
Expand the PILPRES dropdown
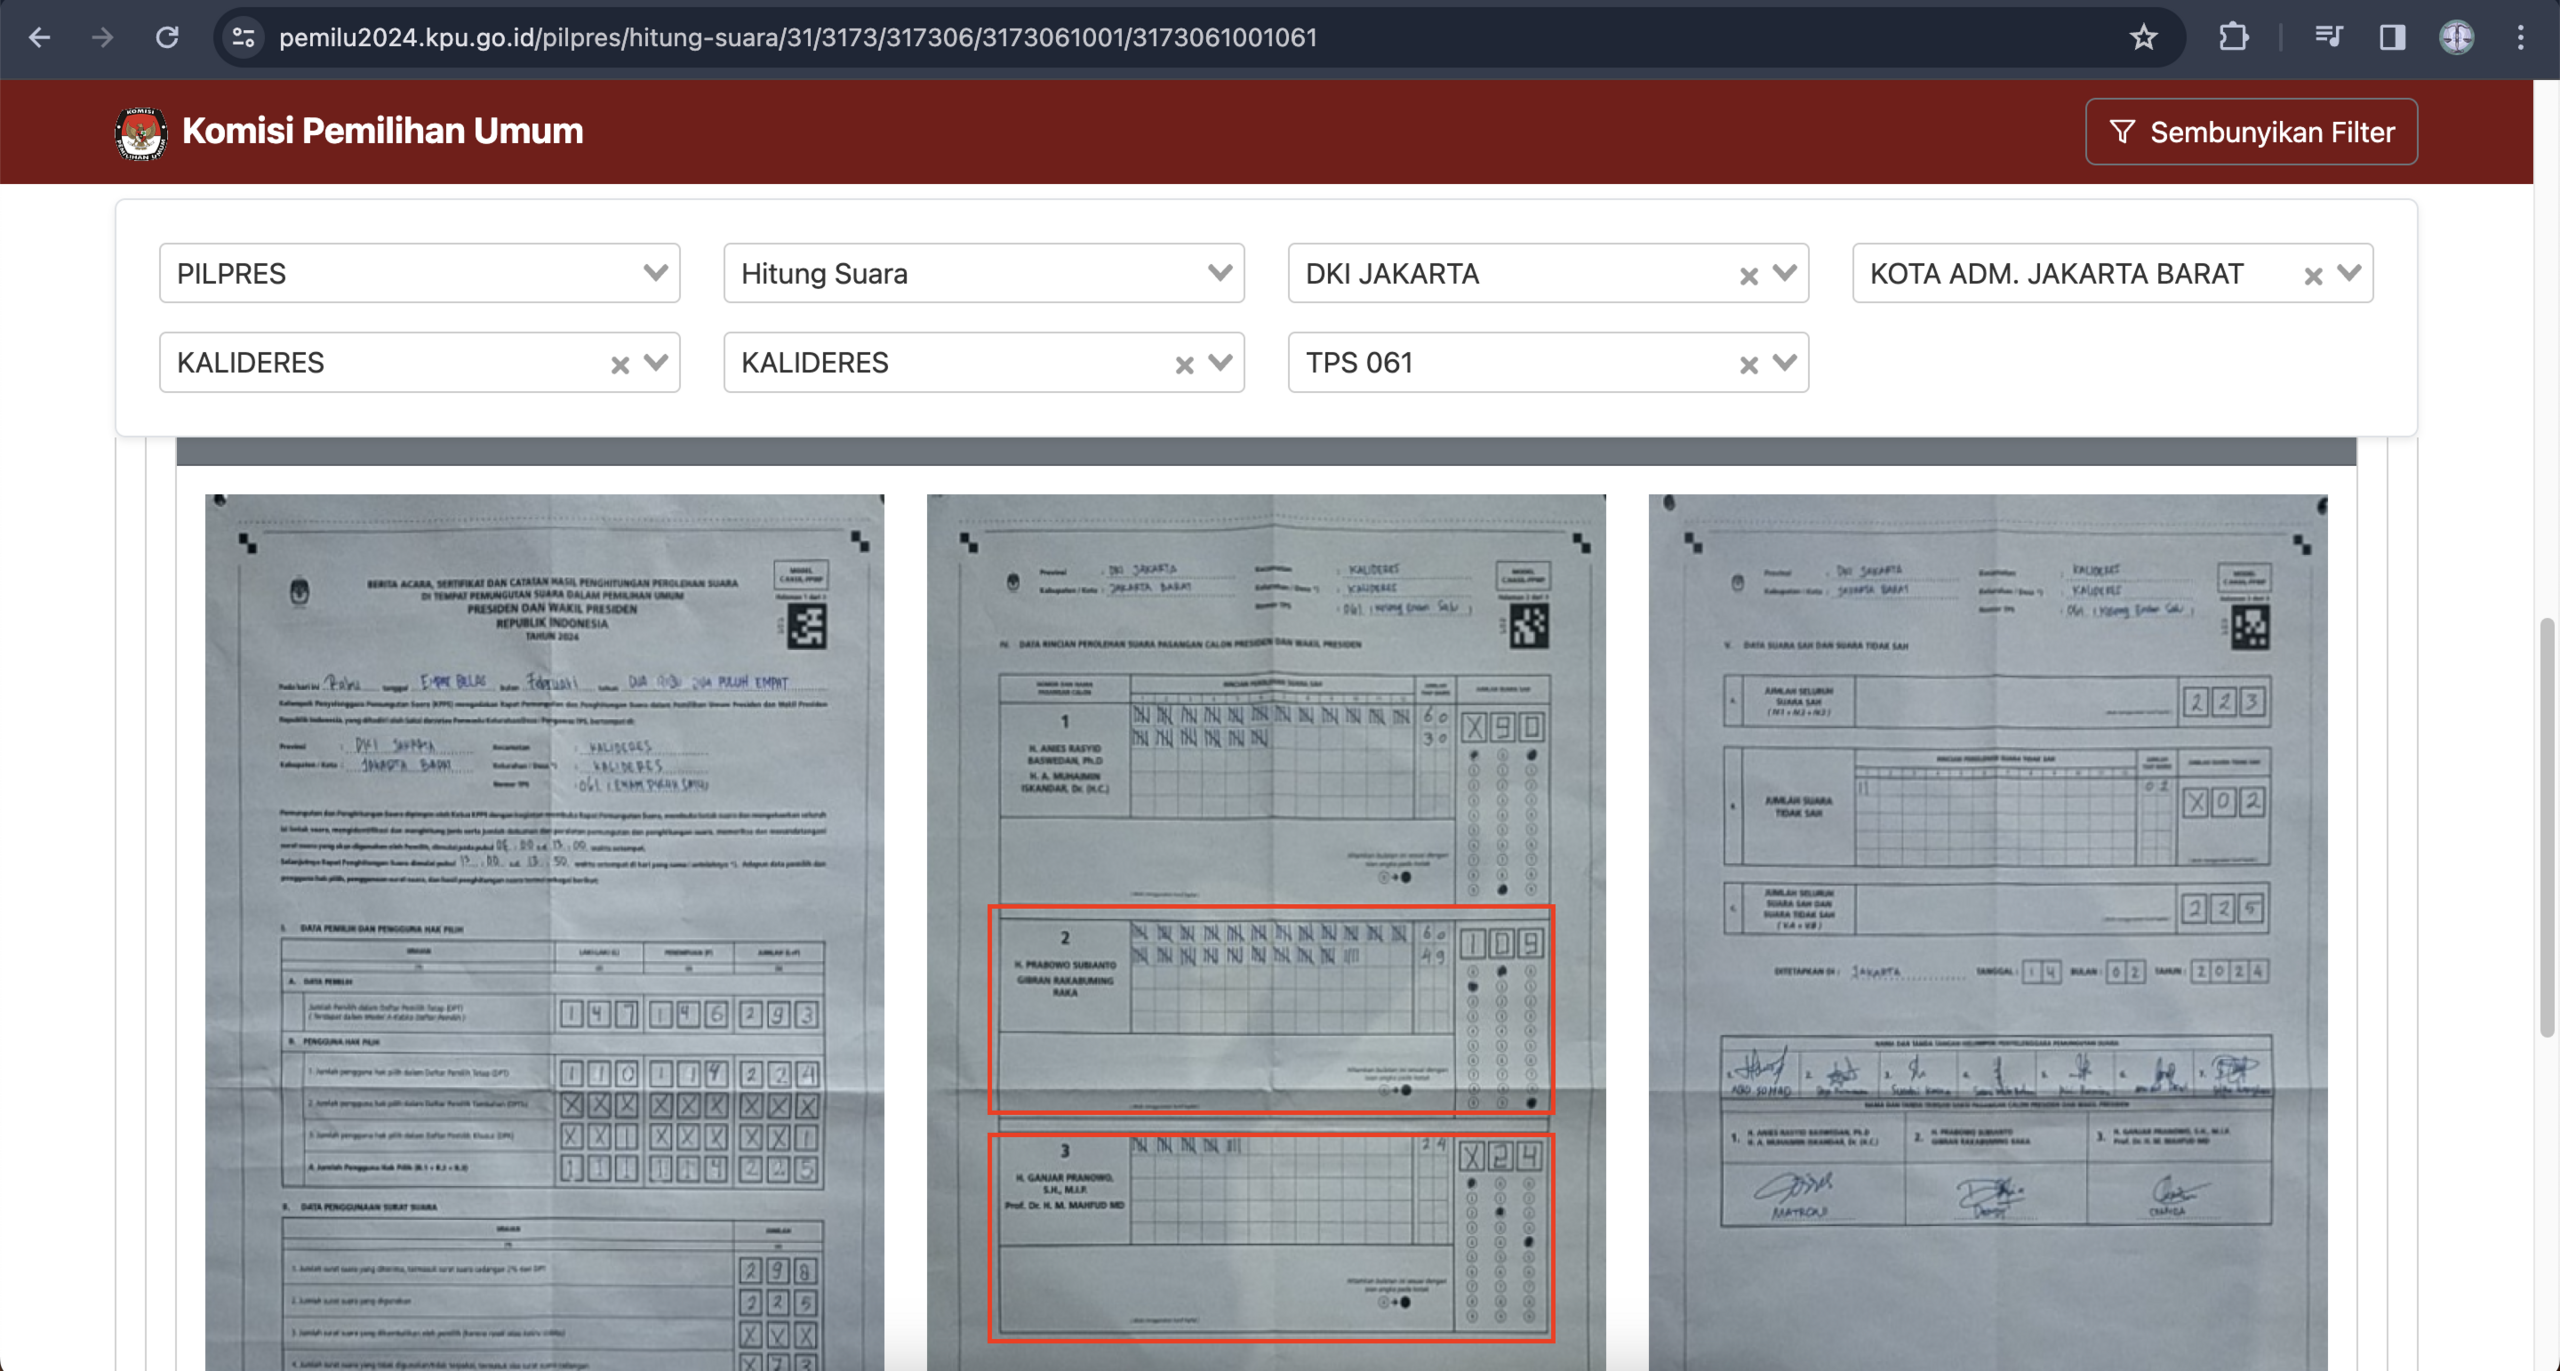point(655,273)
